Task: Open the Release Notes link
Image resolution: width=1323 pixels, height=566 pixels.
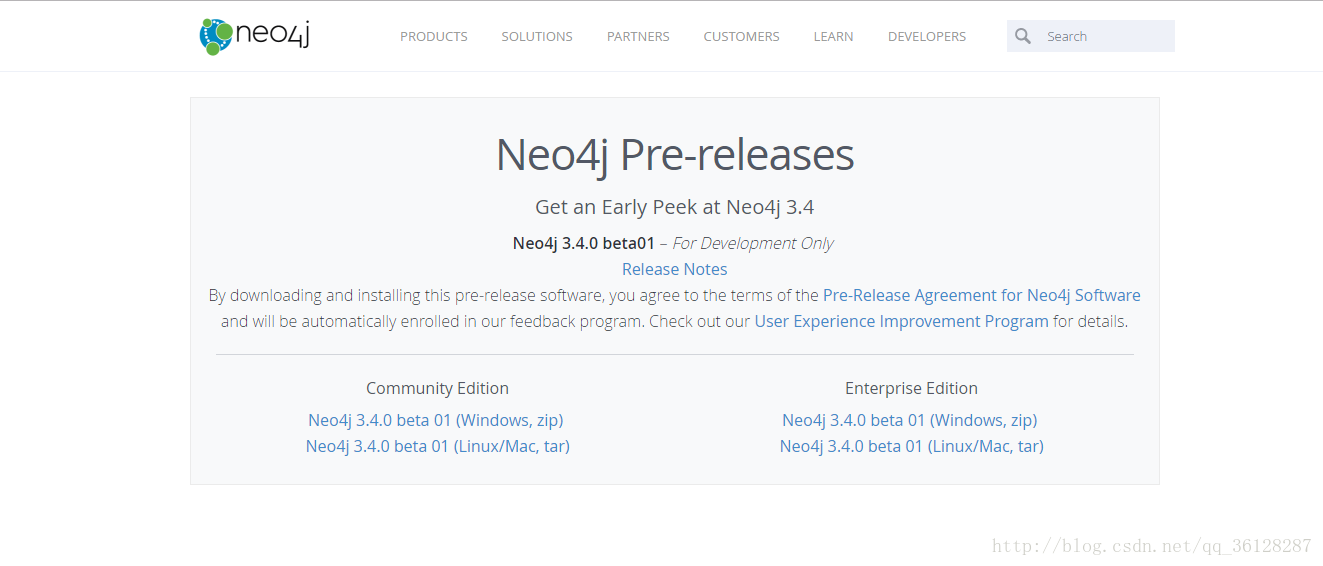Action: (675, 269)
